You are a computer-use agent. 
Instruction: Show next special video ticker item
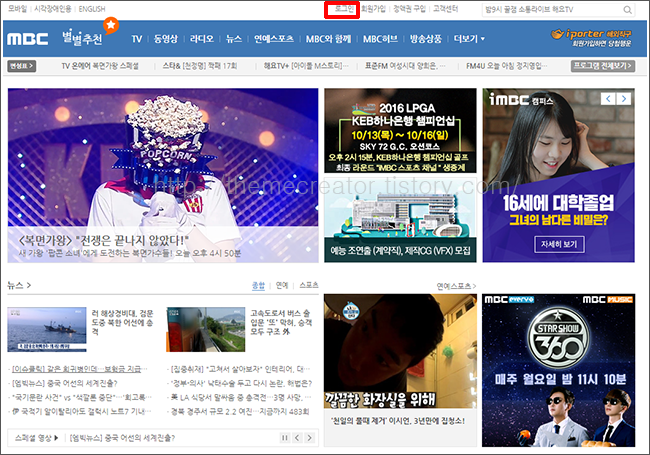(x=310, y=438)
